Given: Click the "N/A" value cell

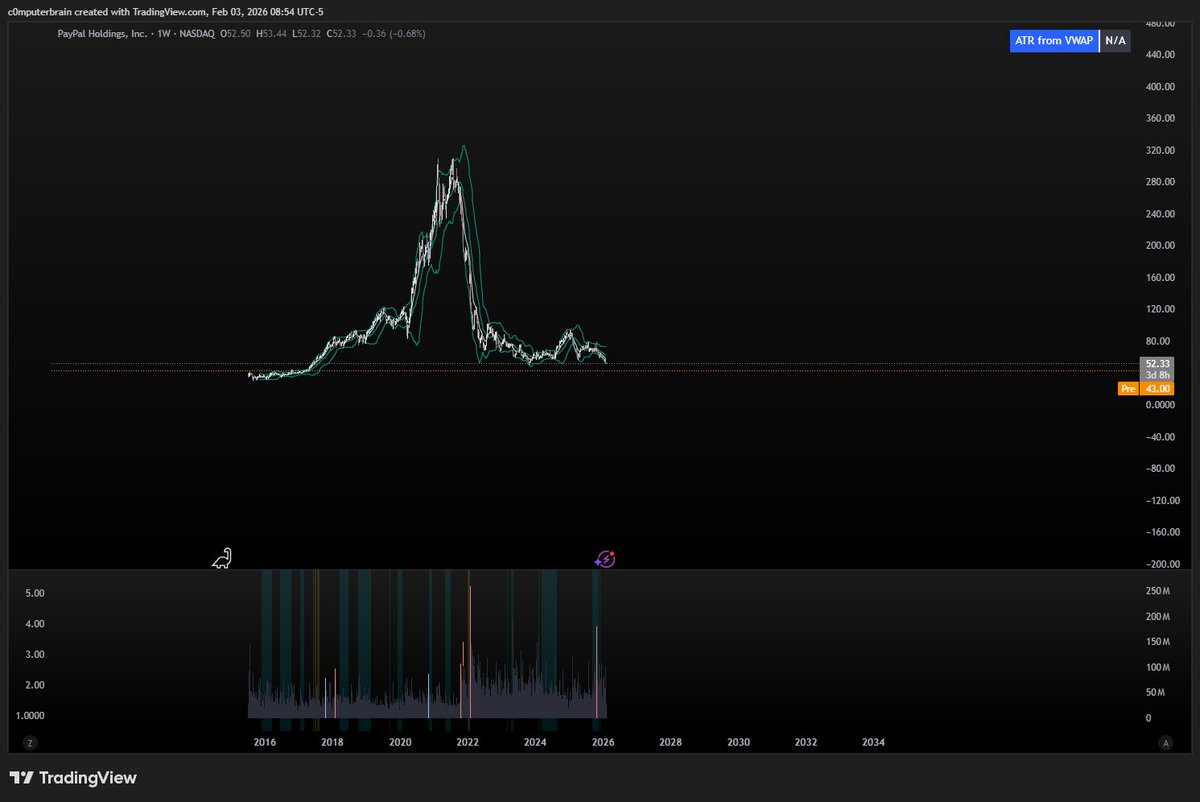Looking at the screenshot, I should click(1115, 41).
